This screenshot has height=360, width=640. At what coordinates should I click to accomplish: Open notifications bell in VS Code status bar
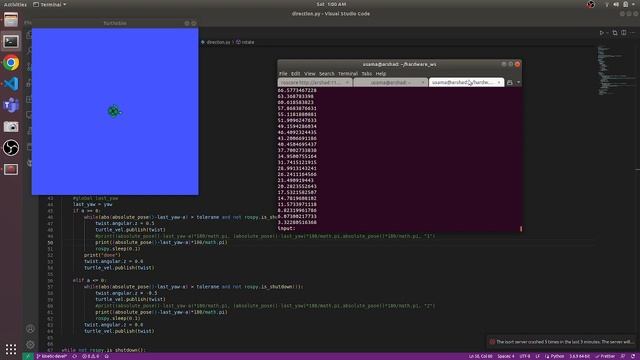(x=633, y=356)
